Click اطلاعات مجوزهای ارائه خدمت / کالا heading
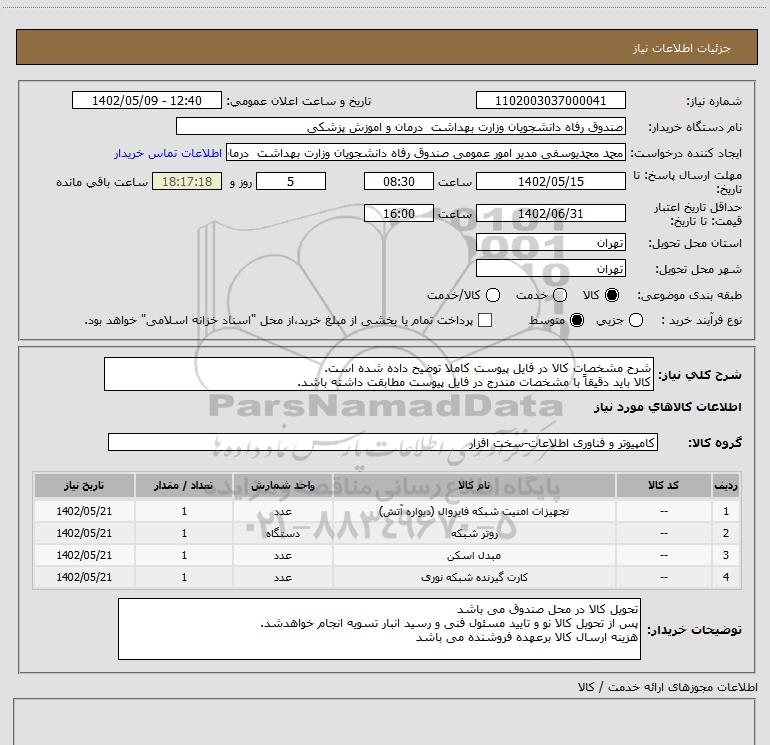This screenshot has height=745, width=770. 667,687
